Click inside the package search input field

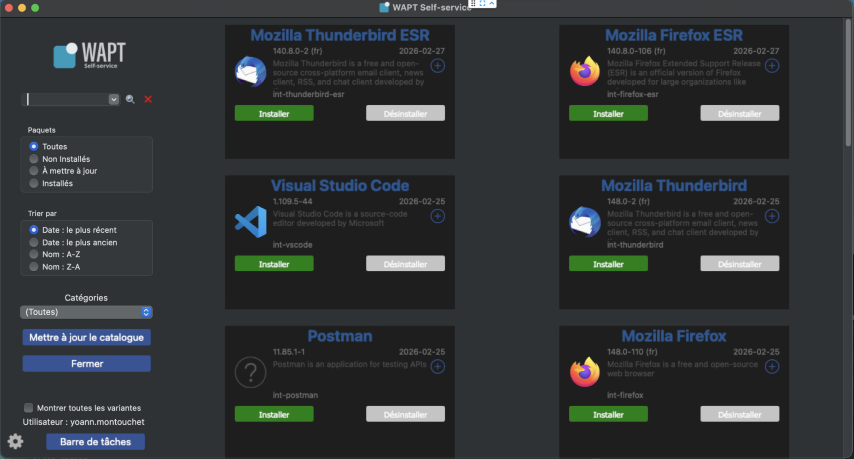(66, 100)
